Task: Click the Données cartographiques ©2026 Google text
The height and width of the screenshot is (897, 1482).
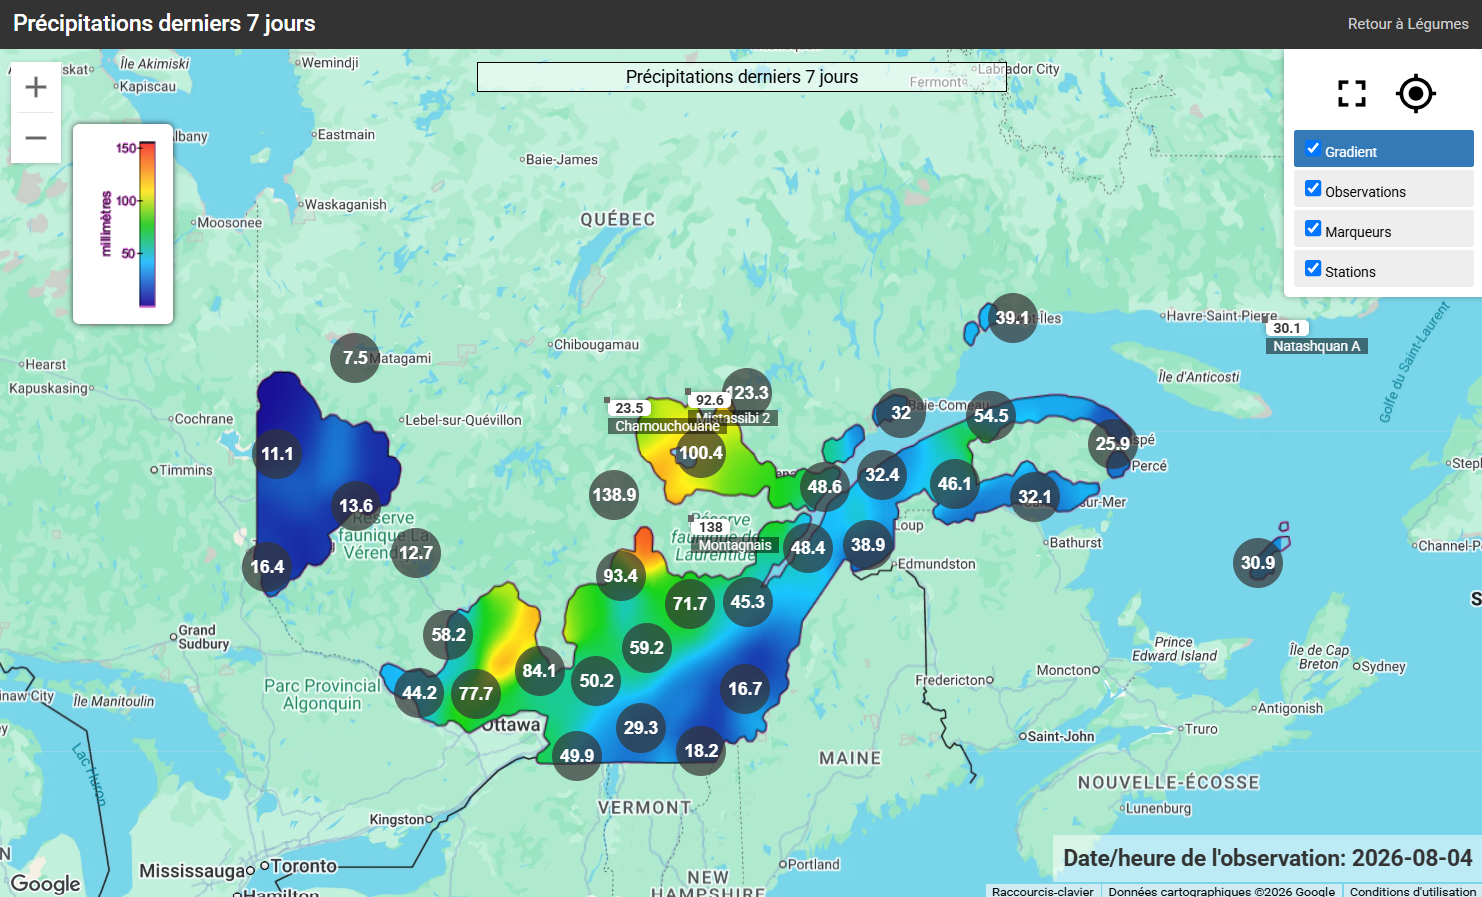Action: 1222,890
